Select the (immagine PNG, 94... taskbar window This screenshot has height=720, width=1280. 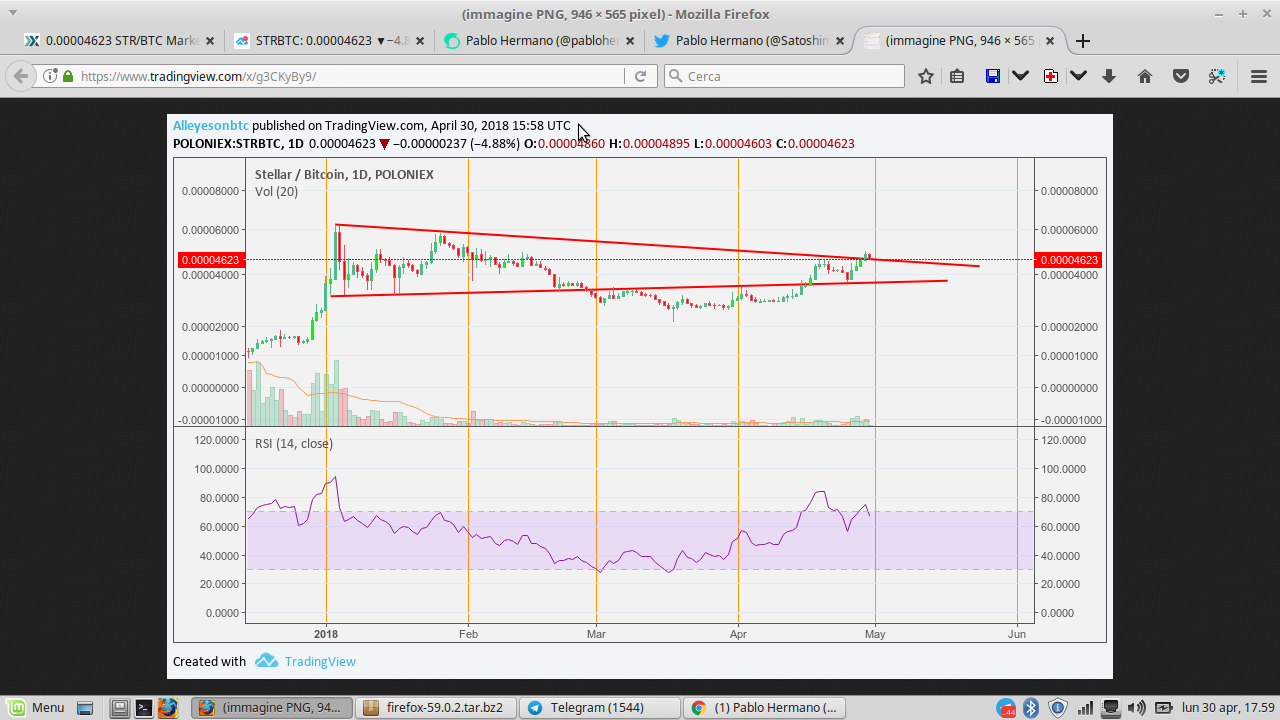272,707
